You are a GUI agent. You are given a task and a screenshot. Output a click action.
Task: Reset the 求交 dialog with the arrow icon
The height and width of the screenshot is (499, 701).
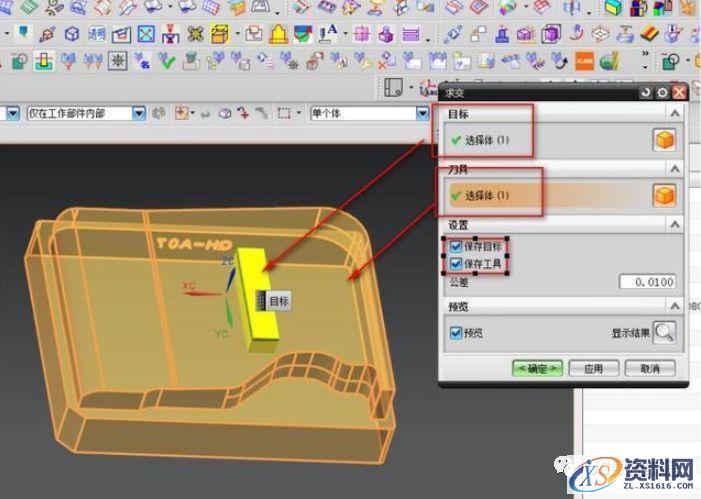pyautogui.click(x=646, y=92)
